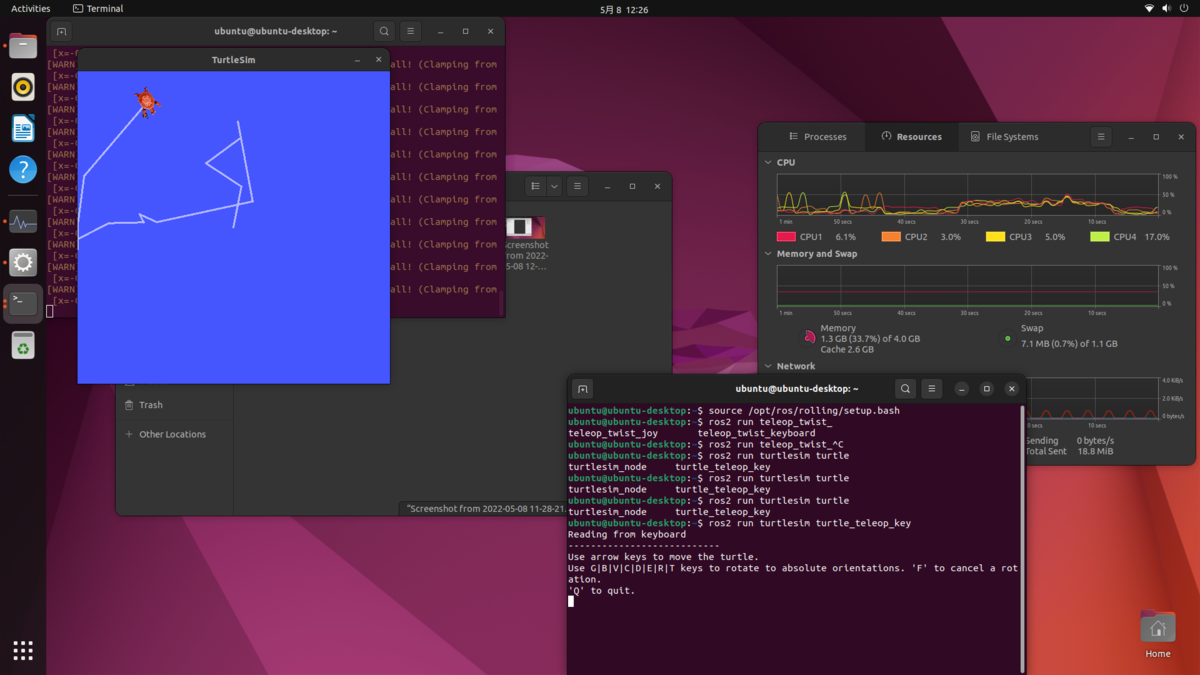
Task: Open System Monitor from the dock
Action: pyautogui.click(x=23, y=222)
